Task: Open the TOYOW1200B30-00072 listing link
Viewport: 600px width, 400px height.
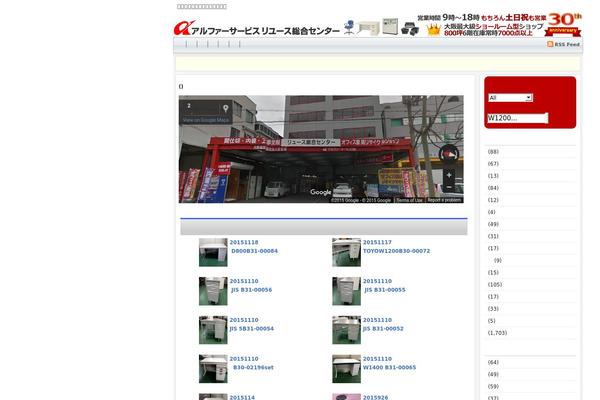Action: tap(396, 251)
